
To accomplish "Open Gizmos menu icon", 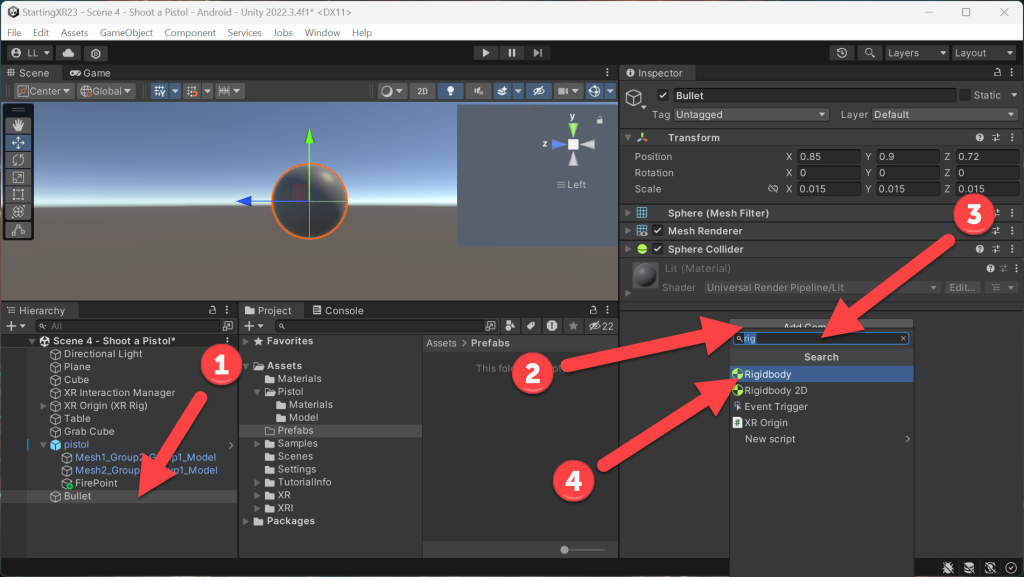I will tap(594, 91).
